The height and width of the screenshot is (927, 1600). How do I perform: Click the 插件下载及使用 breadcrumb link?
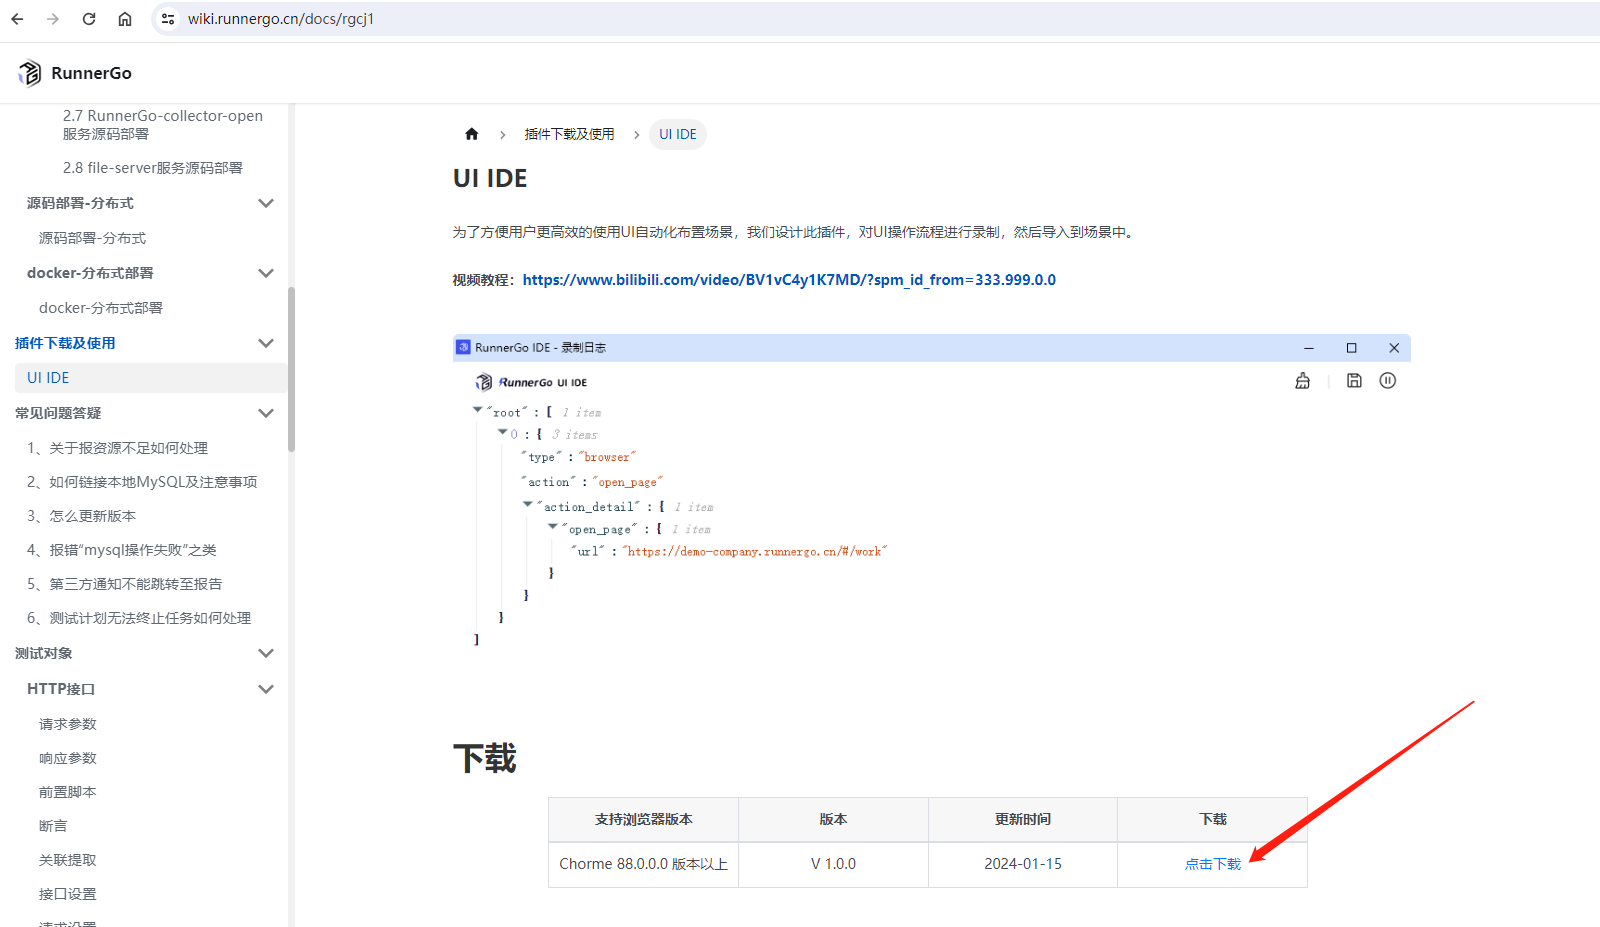tap(570, 134)
